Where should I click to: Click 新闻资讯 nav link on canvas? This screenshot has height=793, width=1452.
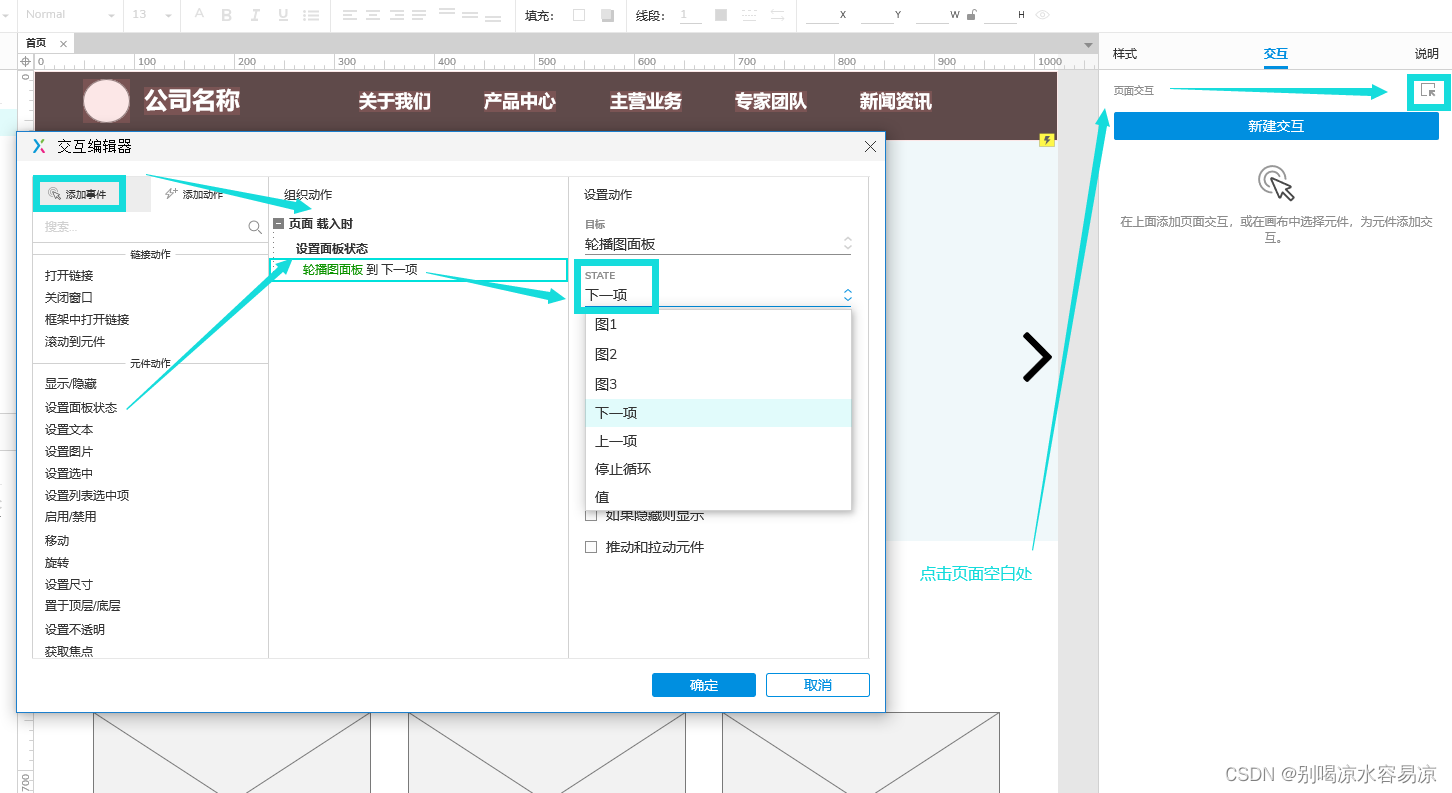click(896, 101)
